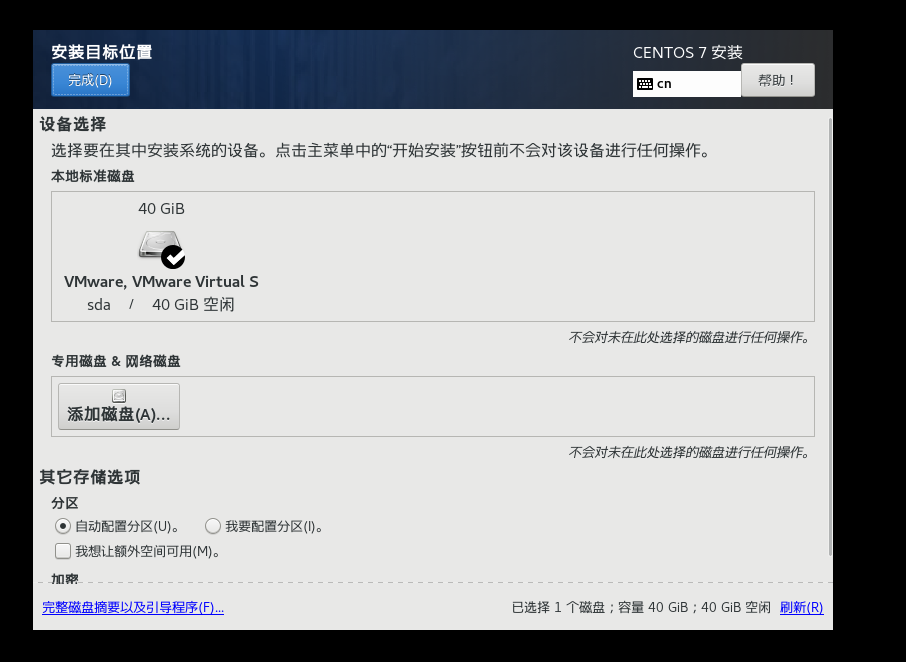Viewport: 906px width, 662px height.
Task: Click the 40 GiB capacity label above the disk
Action: (x=161, y=209)
